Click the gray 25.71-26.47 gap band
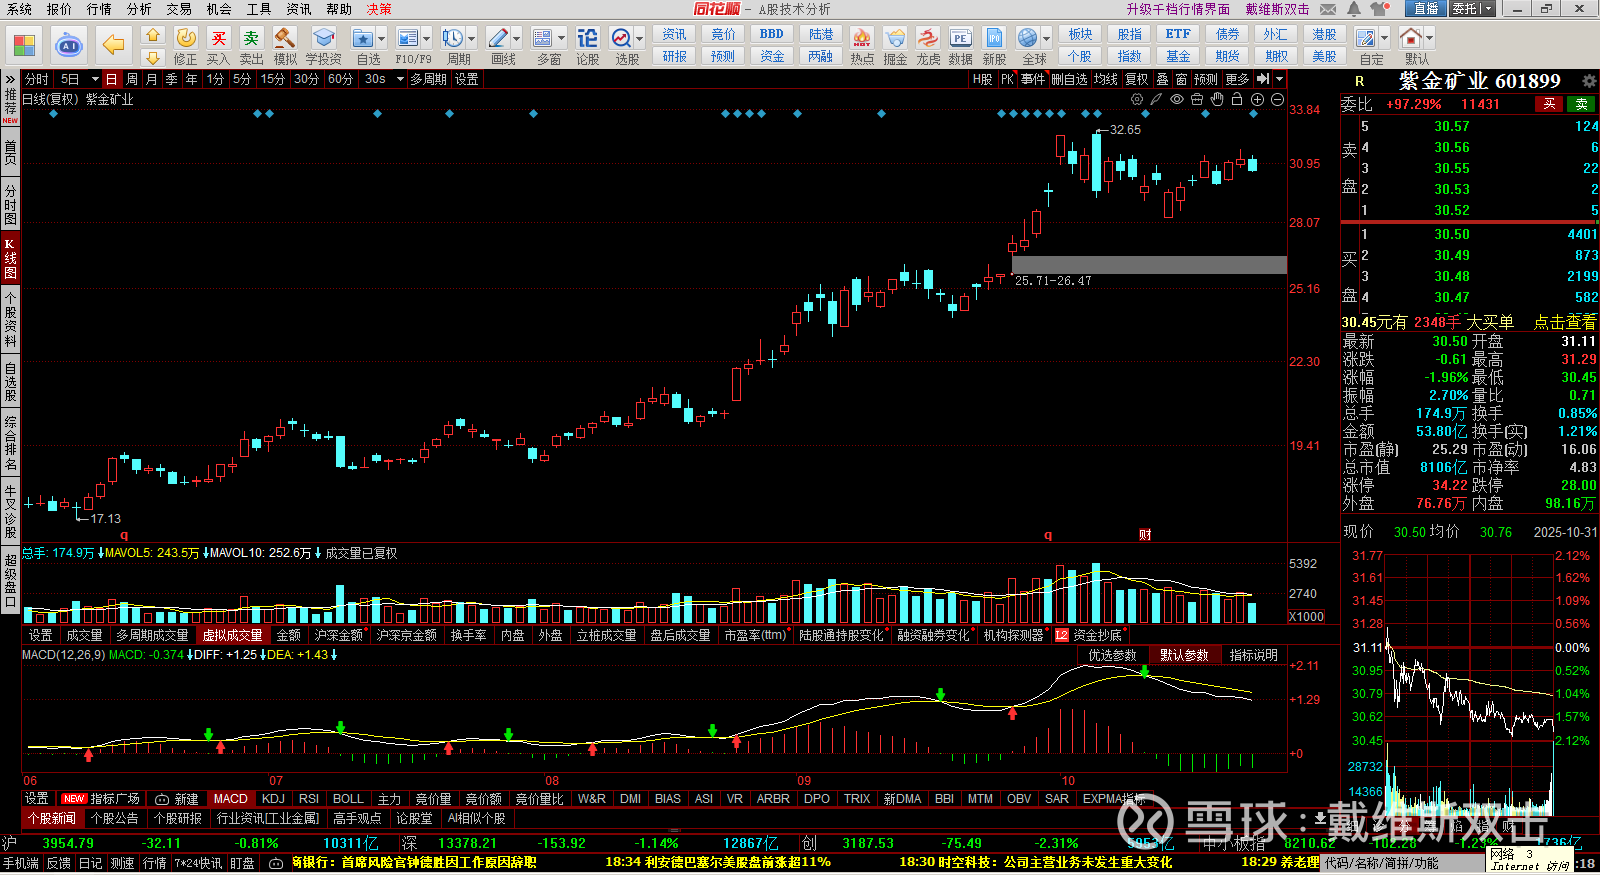 pyautogui.click(x=1149, y=265)
